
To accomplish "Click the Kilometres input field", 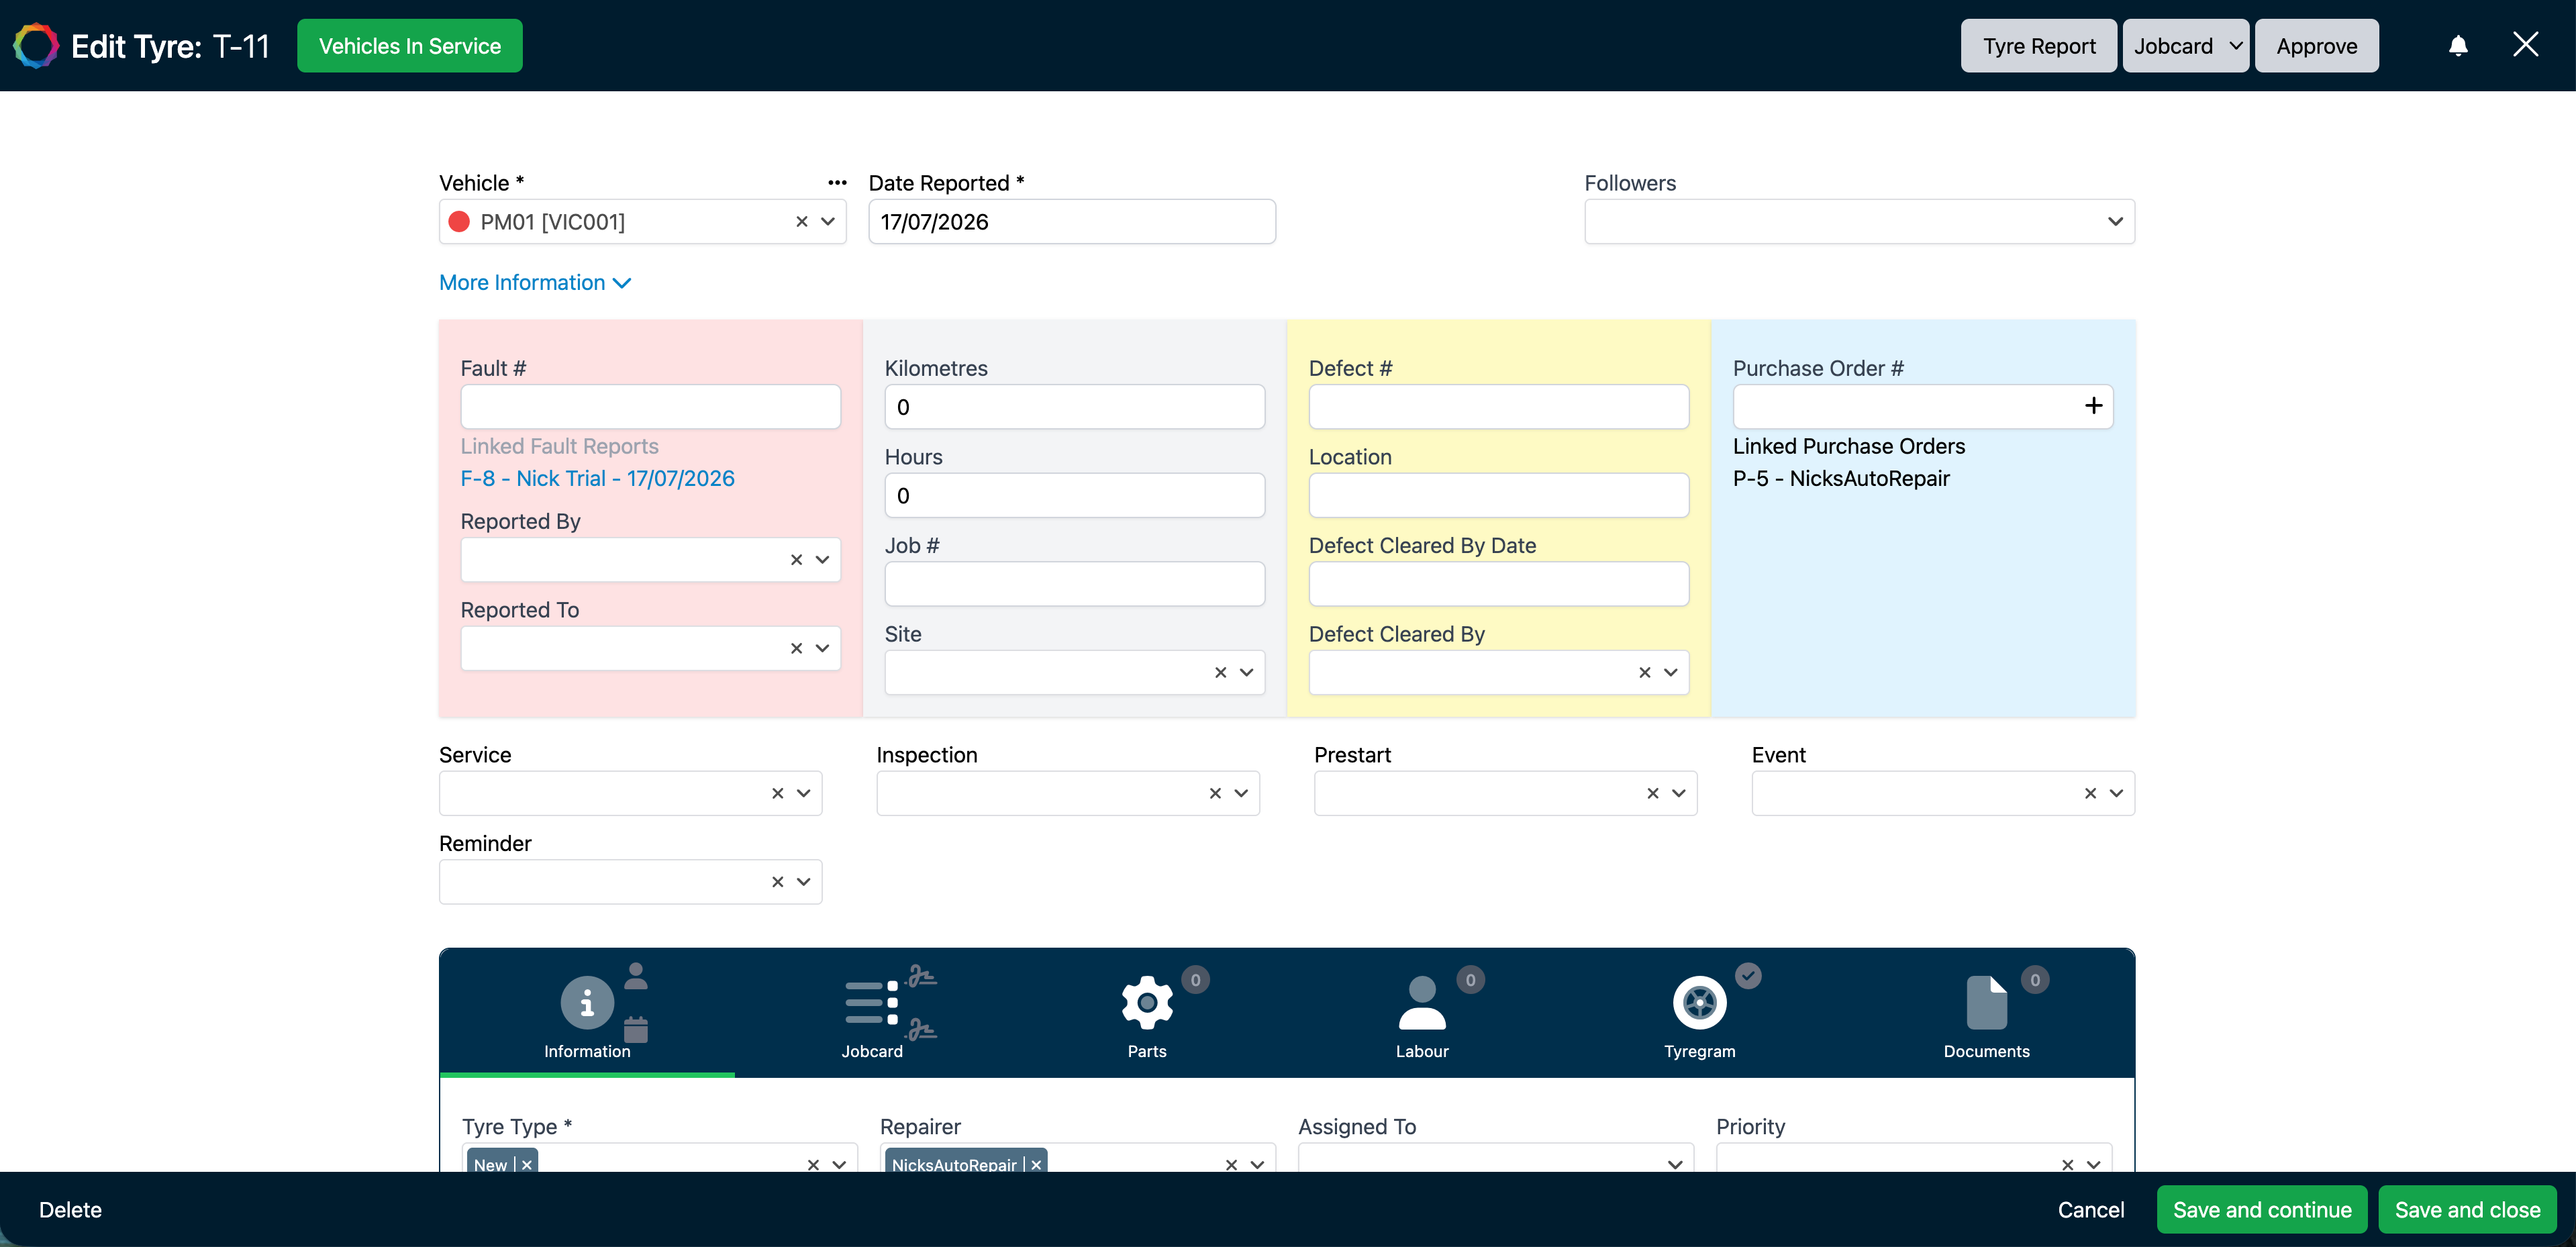I will tap(1074, 407).
